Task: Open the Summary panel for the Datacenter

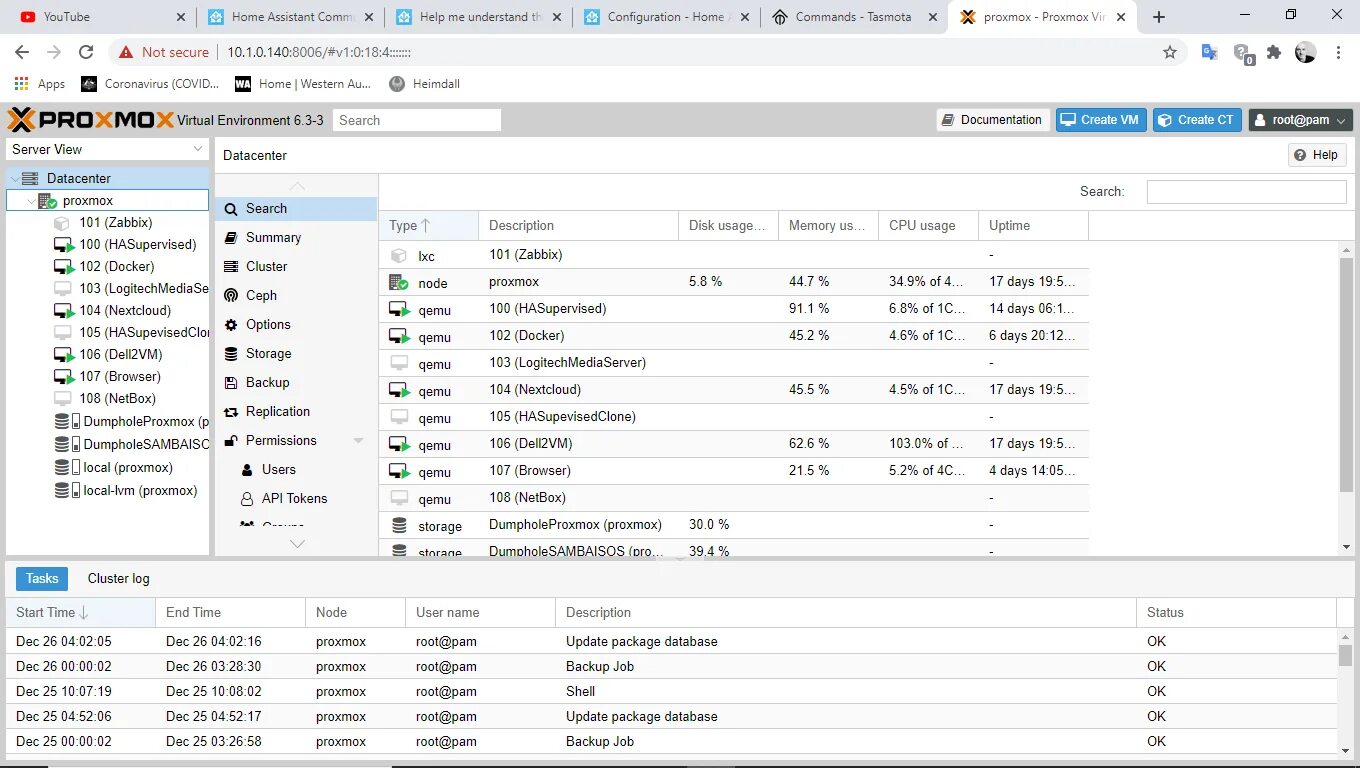Action: 274,237
